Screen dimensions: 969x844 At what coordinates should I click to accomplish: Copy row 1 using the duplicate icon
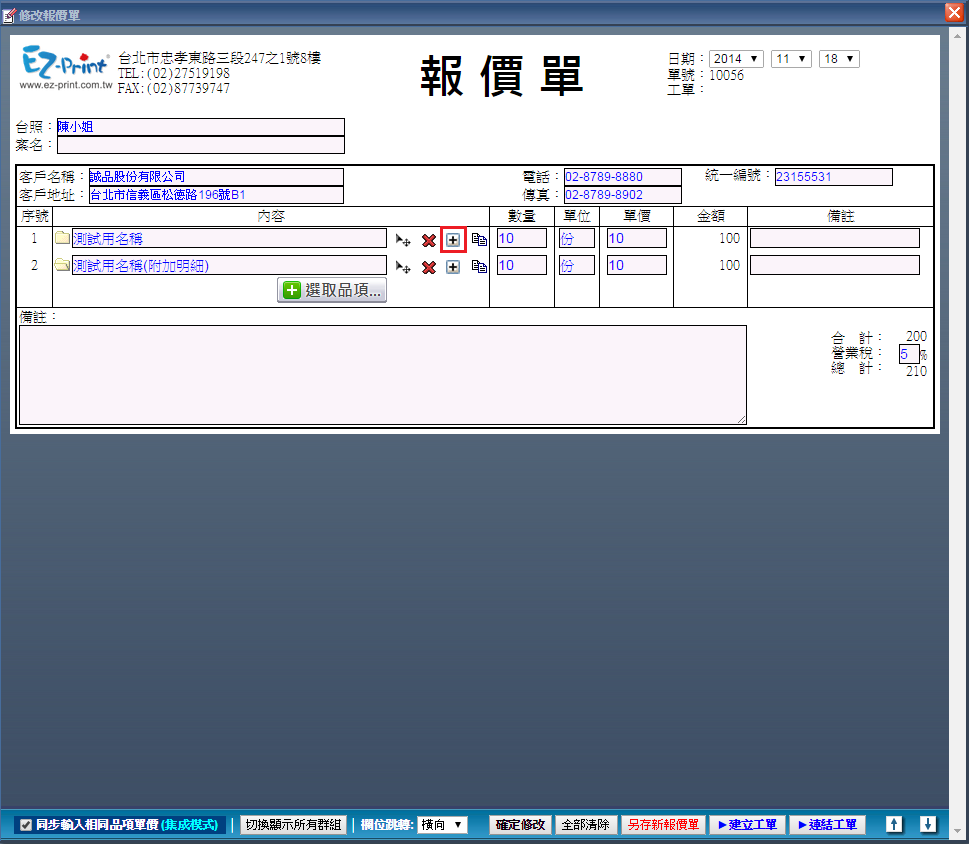[x=479, y=240]
